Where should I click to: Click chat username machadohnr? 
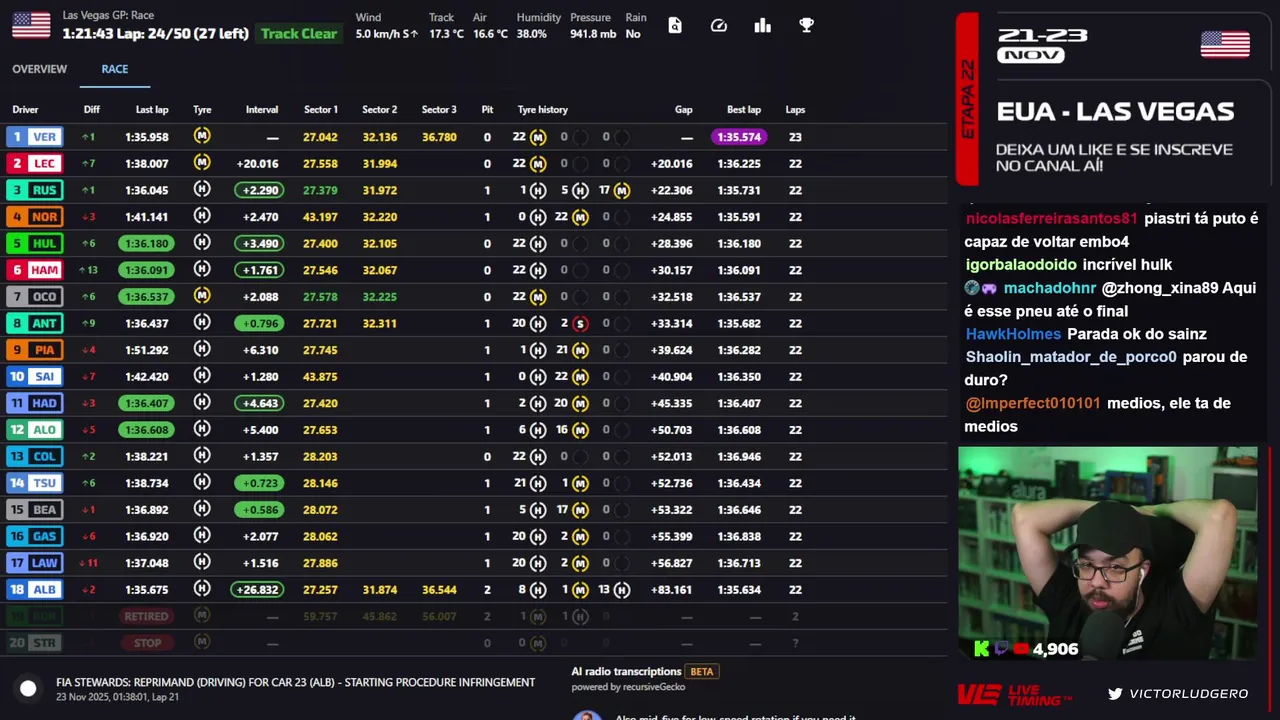tap(1050, 288)
